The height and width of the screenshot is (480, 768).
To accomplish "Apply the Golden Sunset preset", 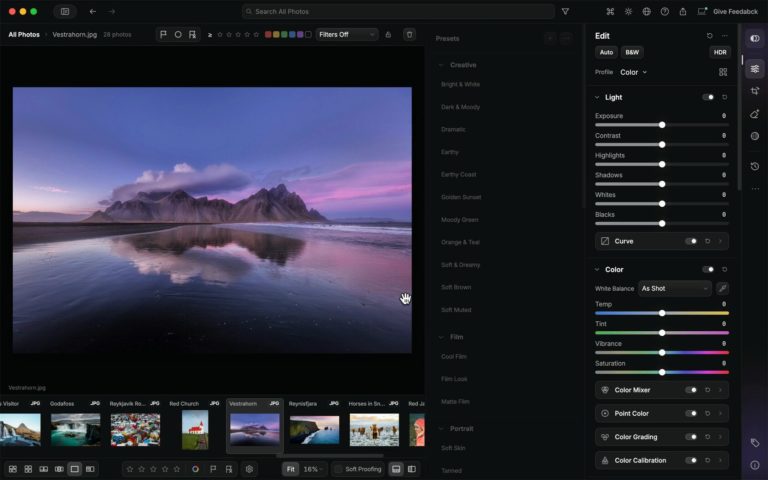I will tap(461, 197).
